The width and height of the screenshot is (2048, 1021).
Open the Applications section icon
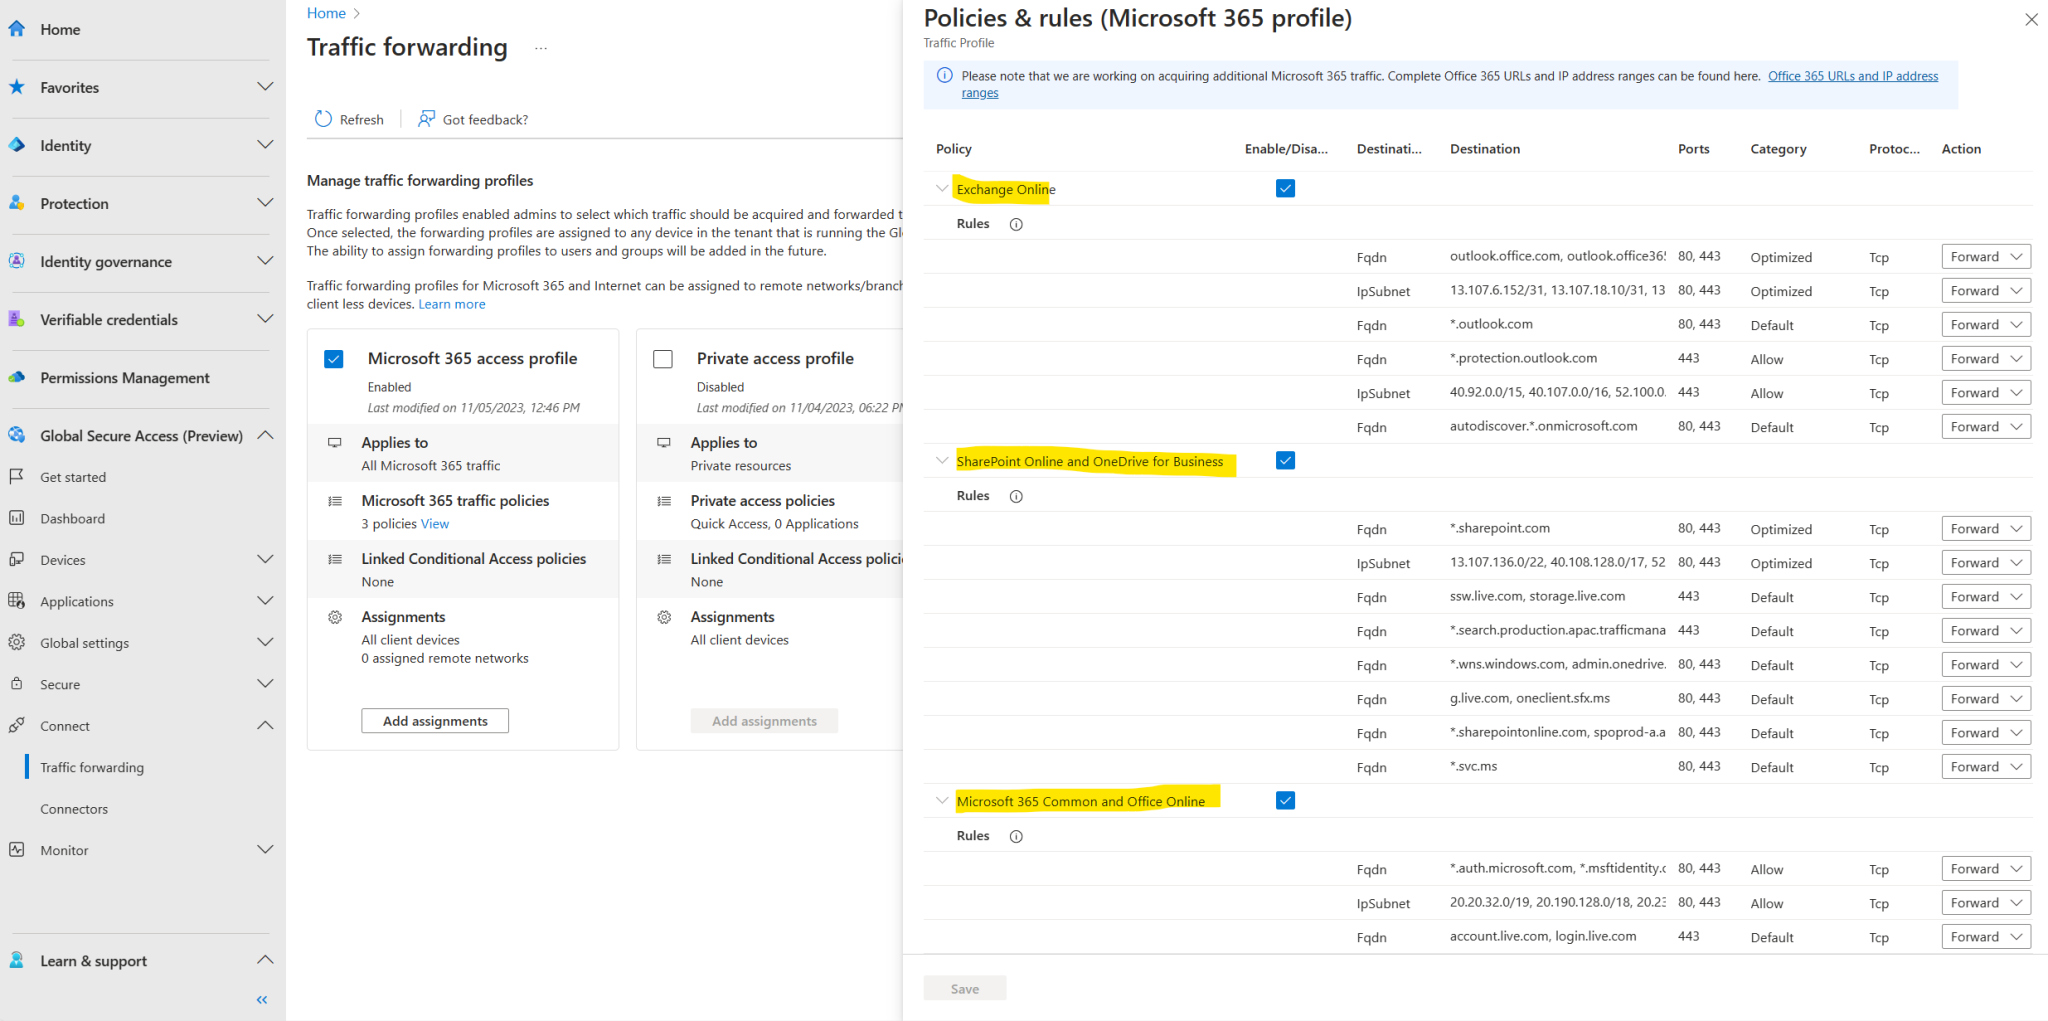pos(17,600)
